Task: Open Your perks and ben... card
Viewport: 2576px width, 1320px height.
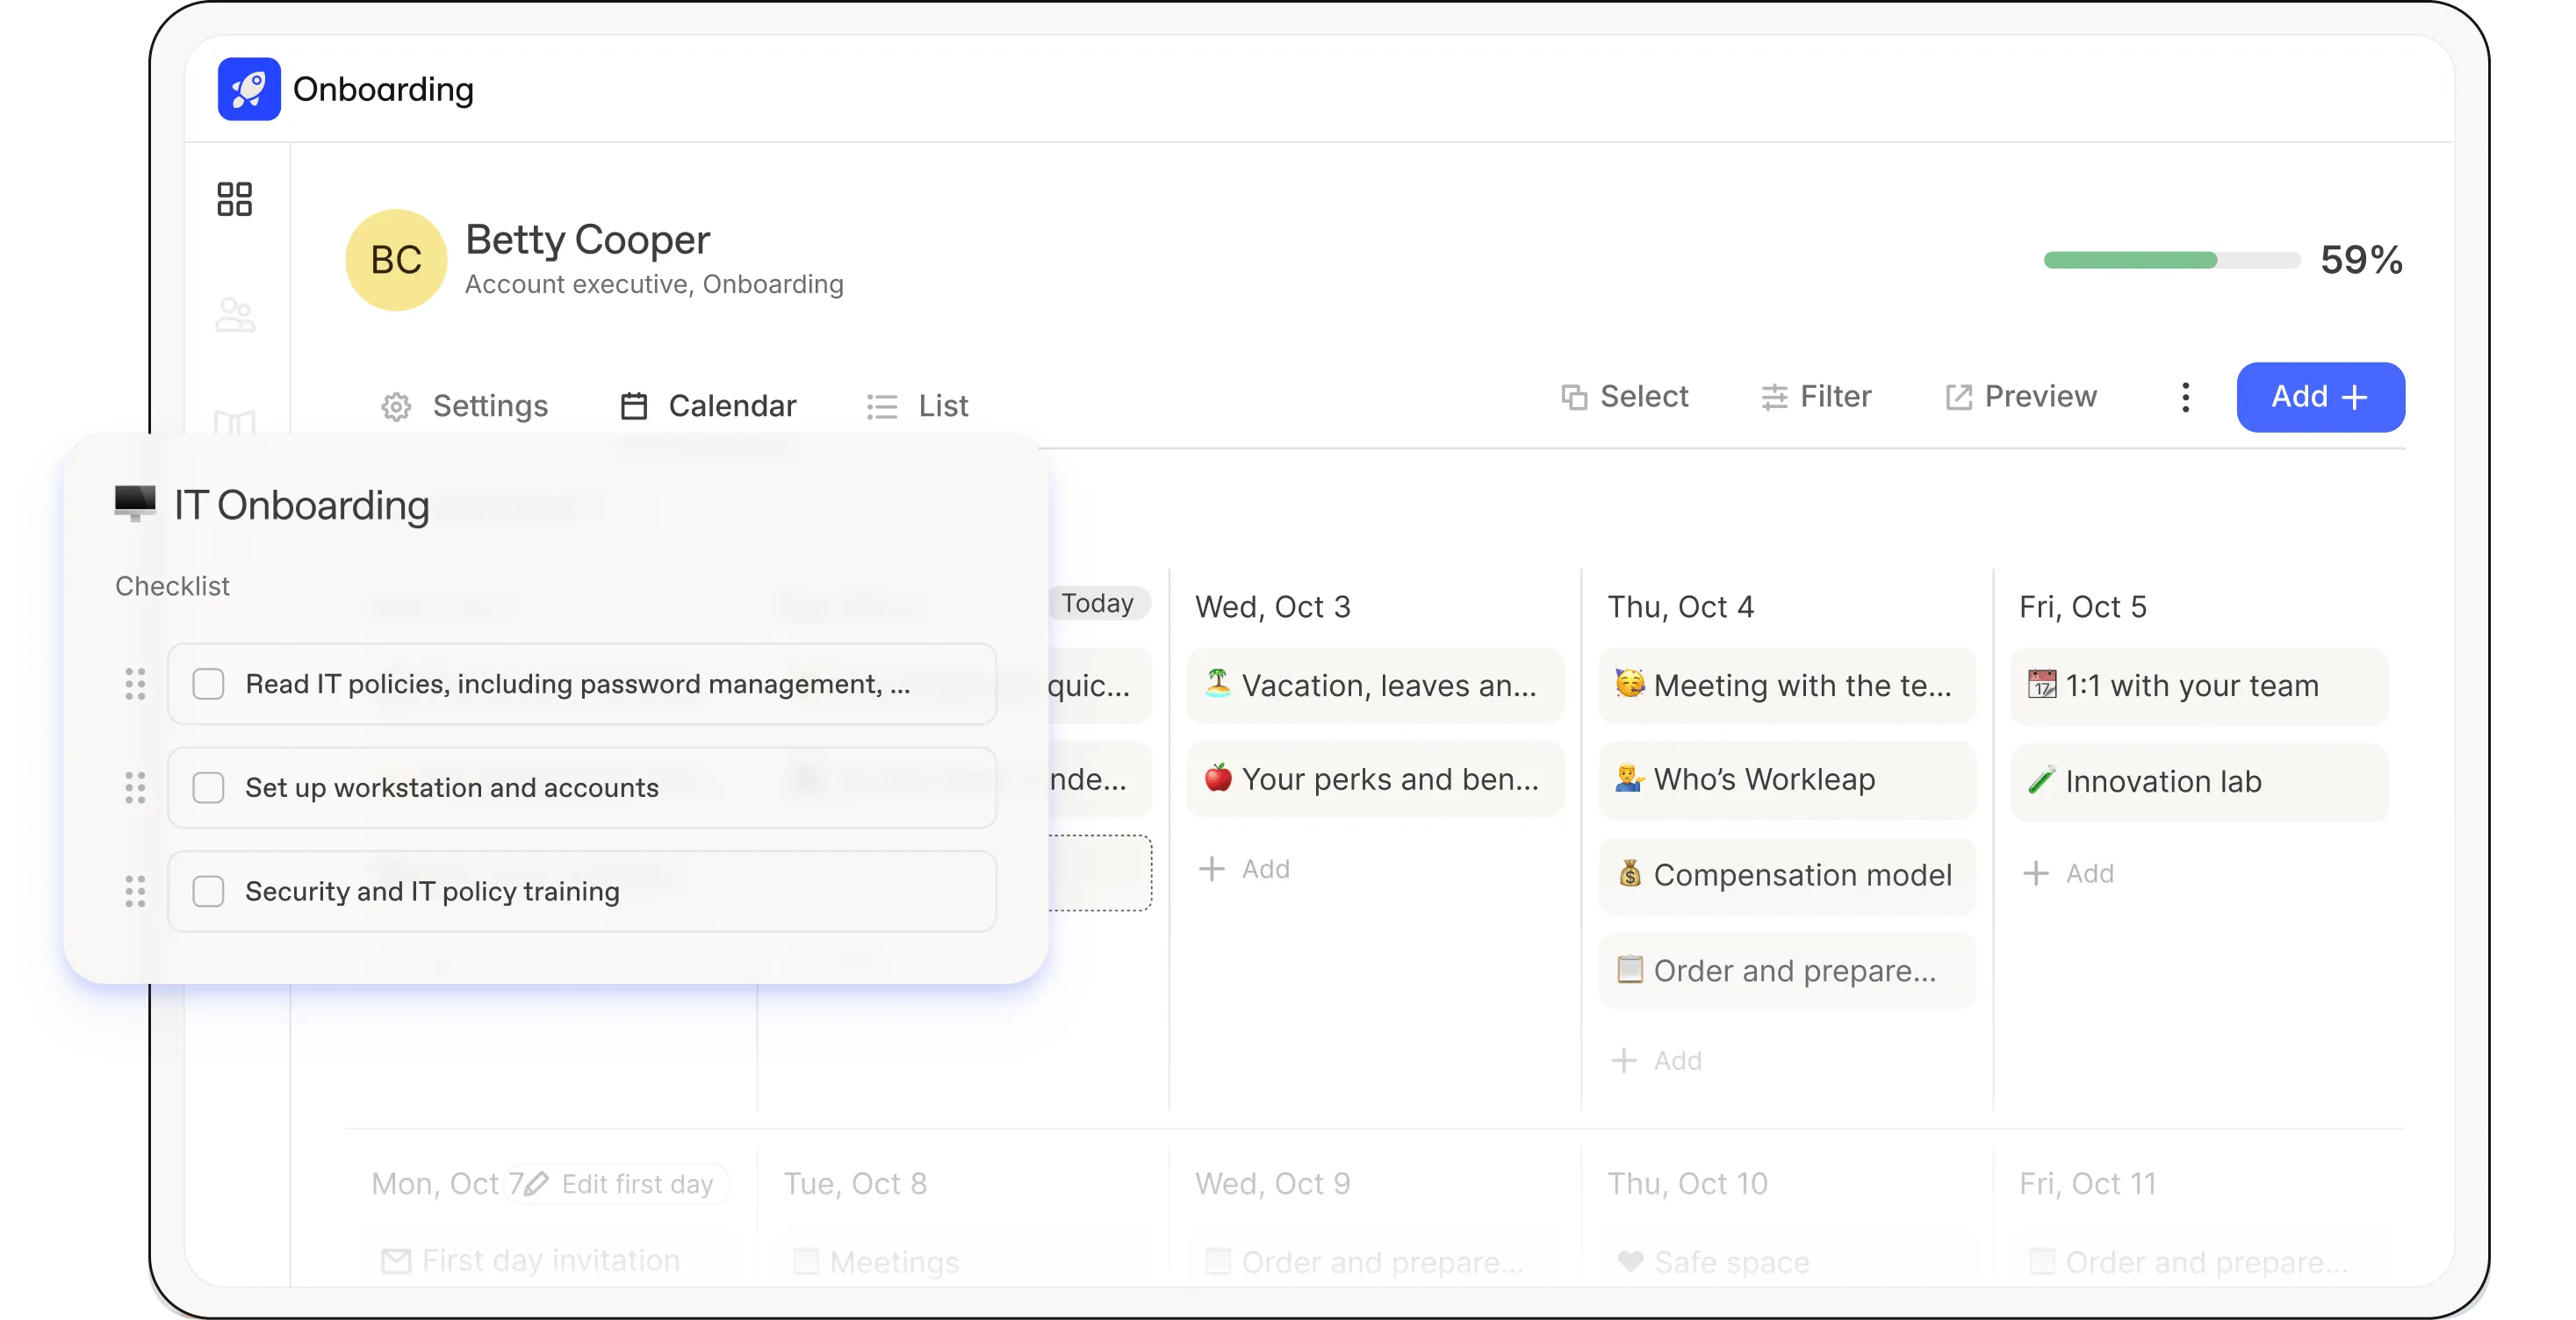Action: point(1375,779)
